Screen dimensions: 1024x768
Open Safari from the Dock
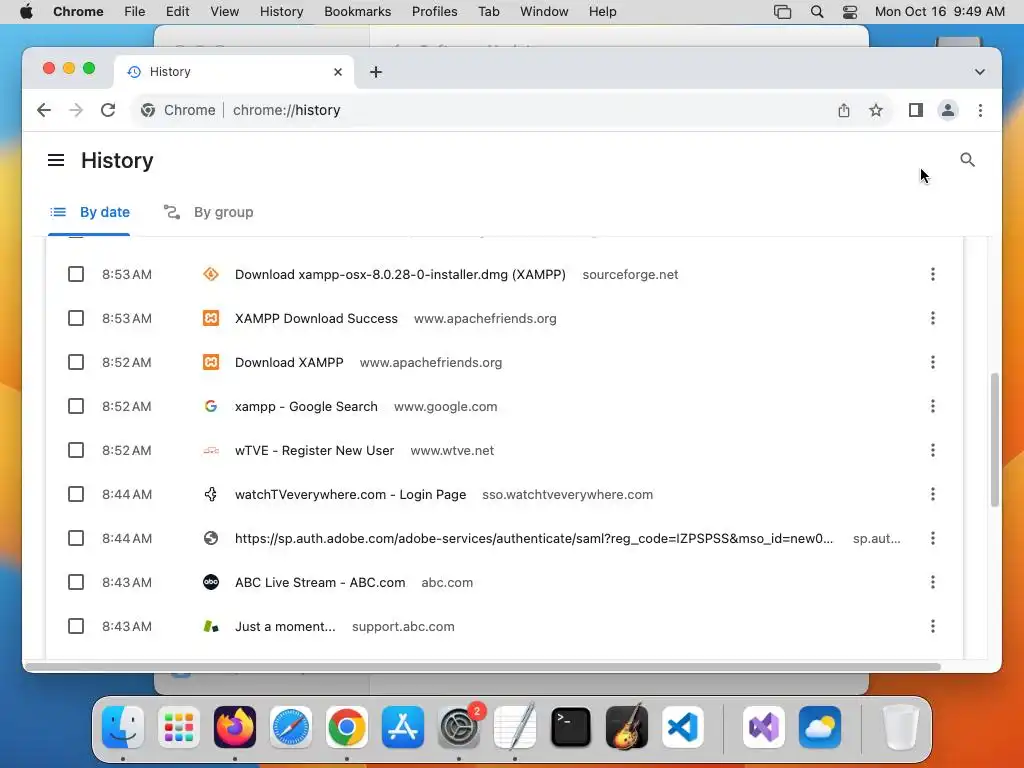point(291,727)
